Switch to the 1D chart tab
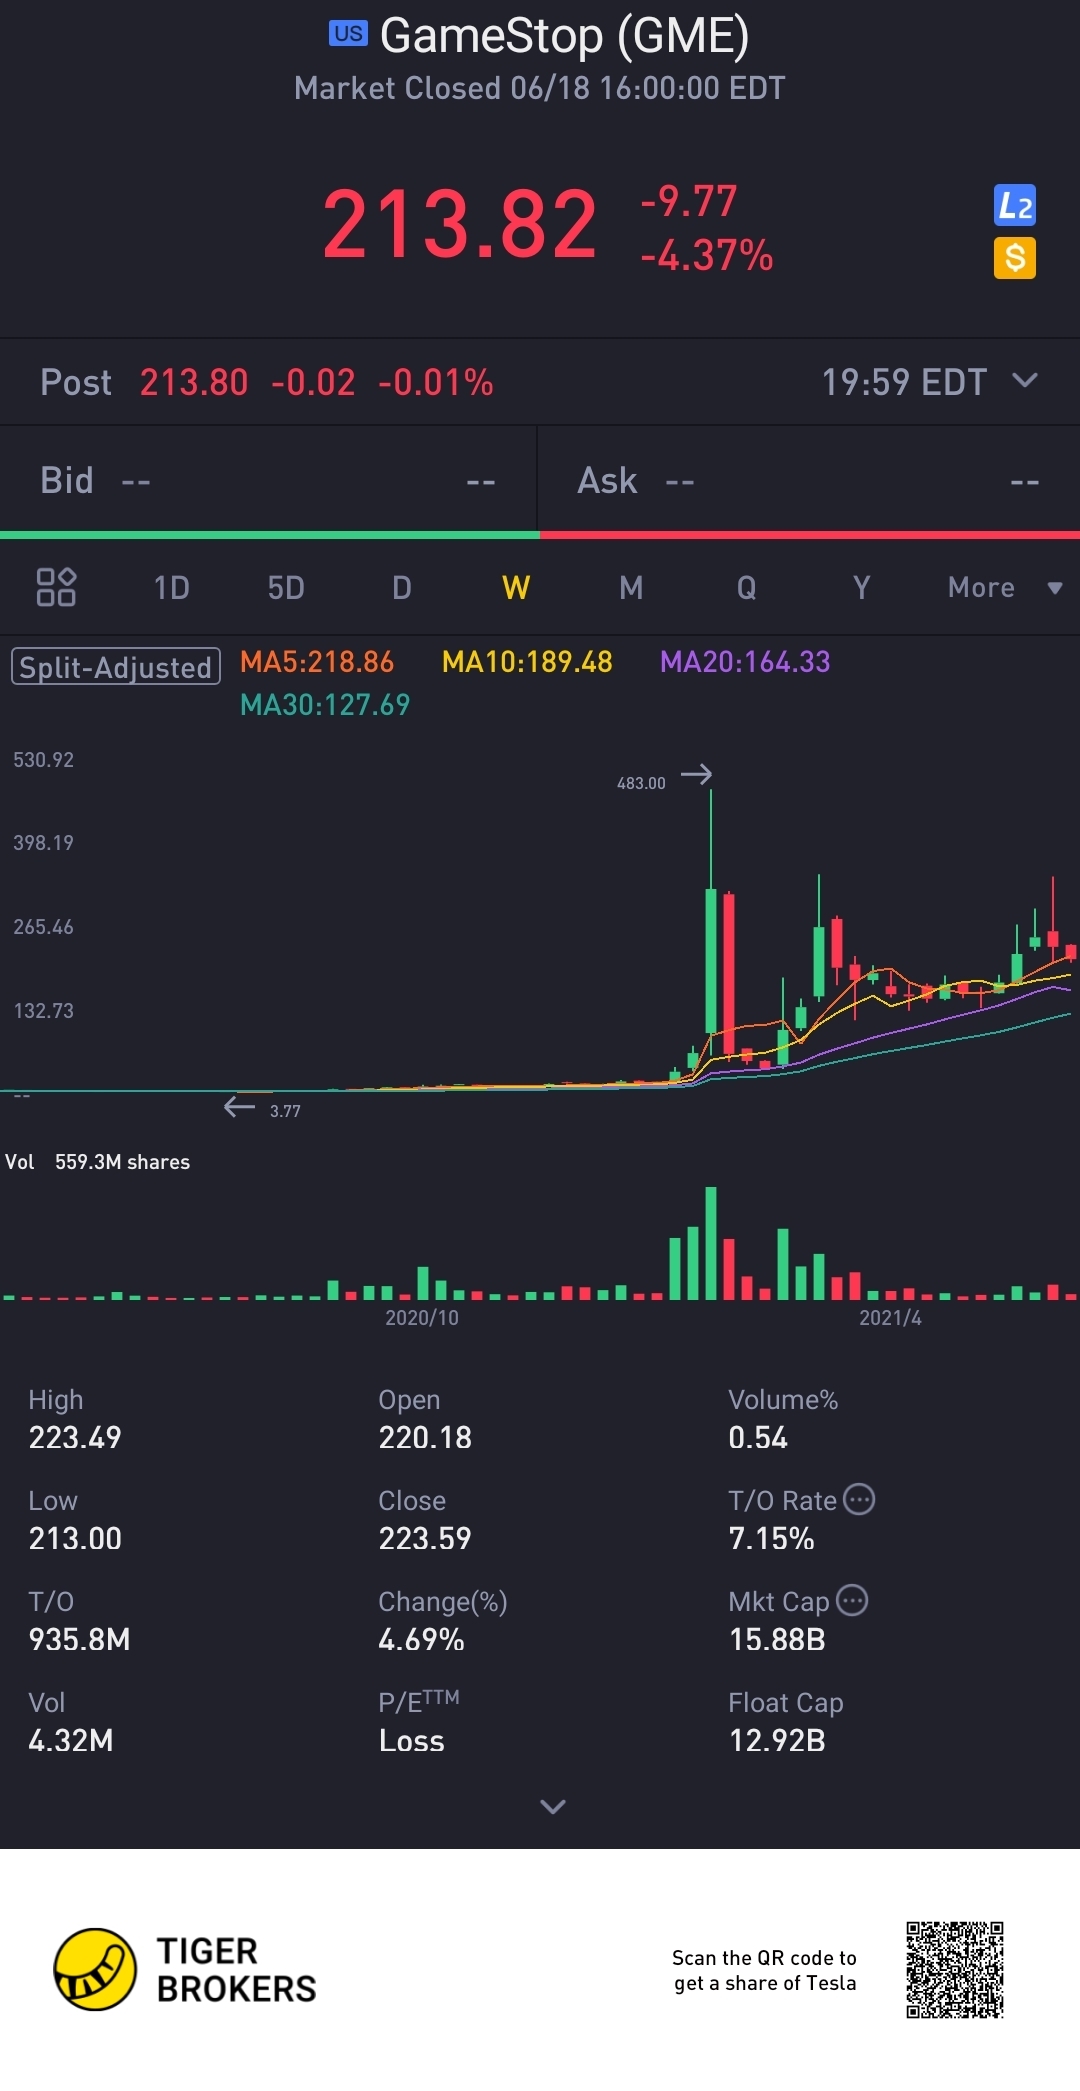 [171, 587]
